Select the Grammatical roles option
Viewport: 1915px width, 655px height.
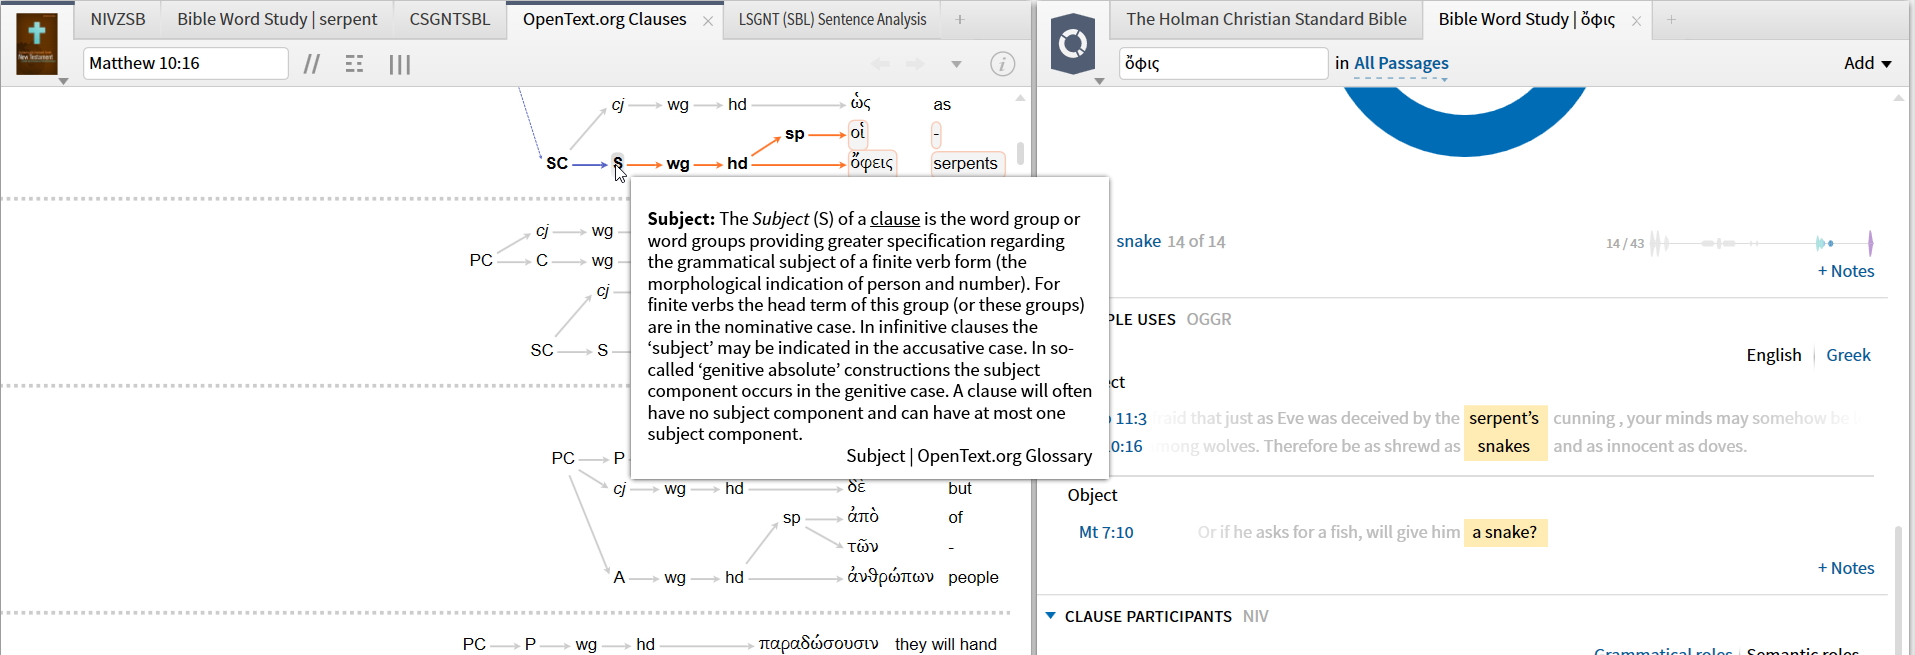click(x=1663, y=650)
